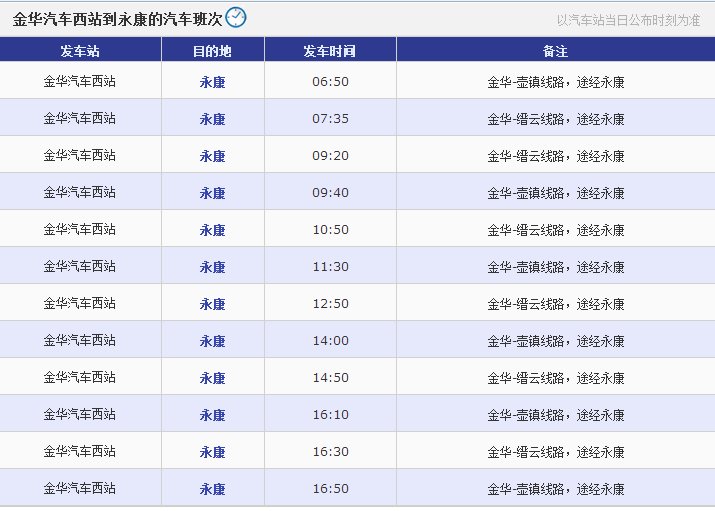The height and width of the screenshot is (511, 715).
Task: Select the 09:20 departure time cell
Action: point(331,155)
